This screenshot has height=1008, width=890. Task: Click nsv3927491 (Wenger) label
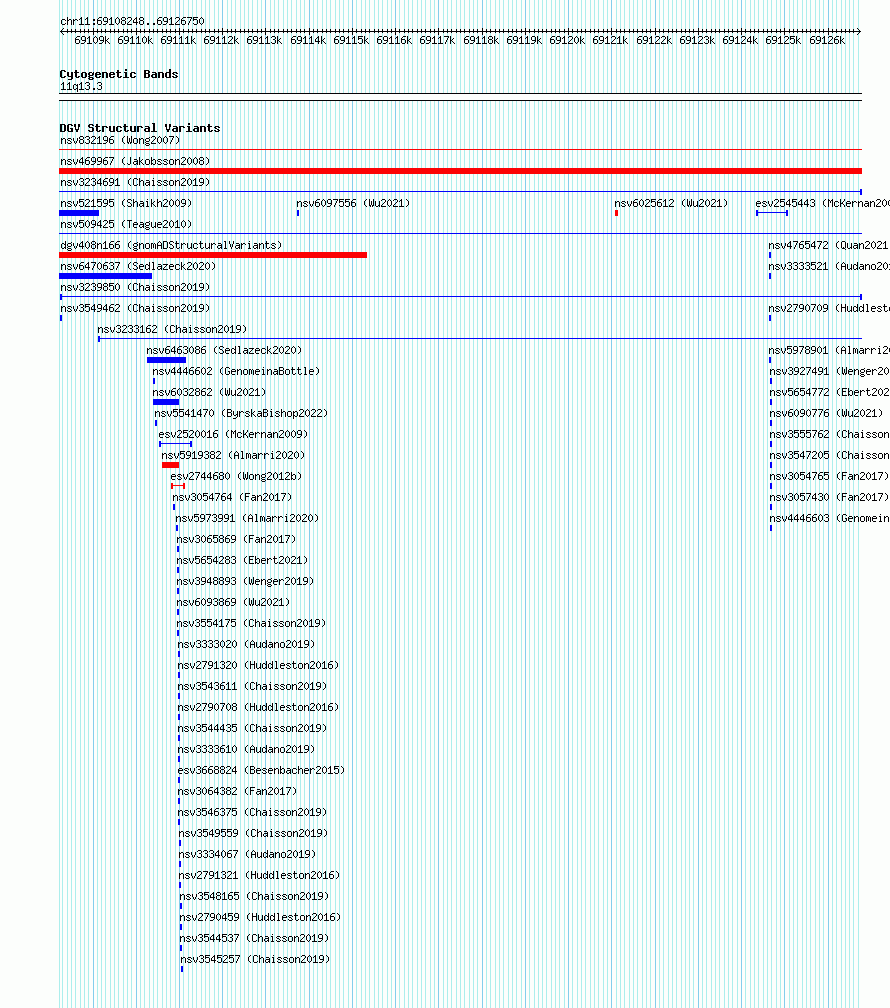[x=830, y=372]
